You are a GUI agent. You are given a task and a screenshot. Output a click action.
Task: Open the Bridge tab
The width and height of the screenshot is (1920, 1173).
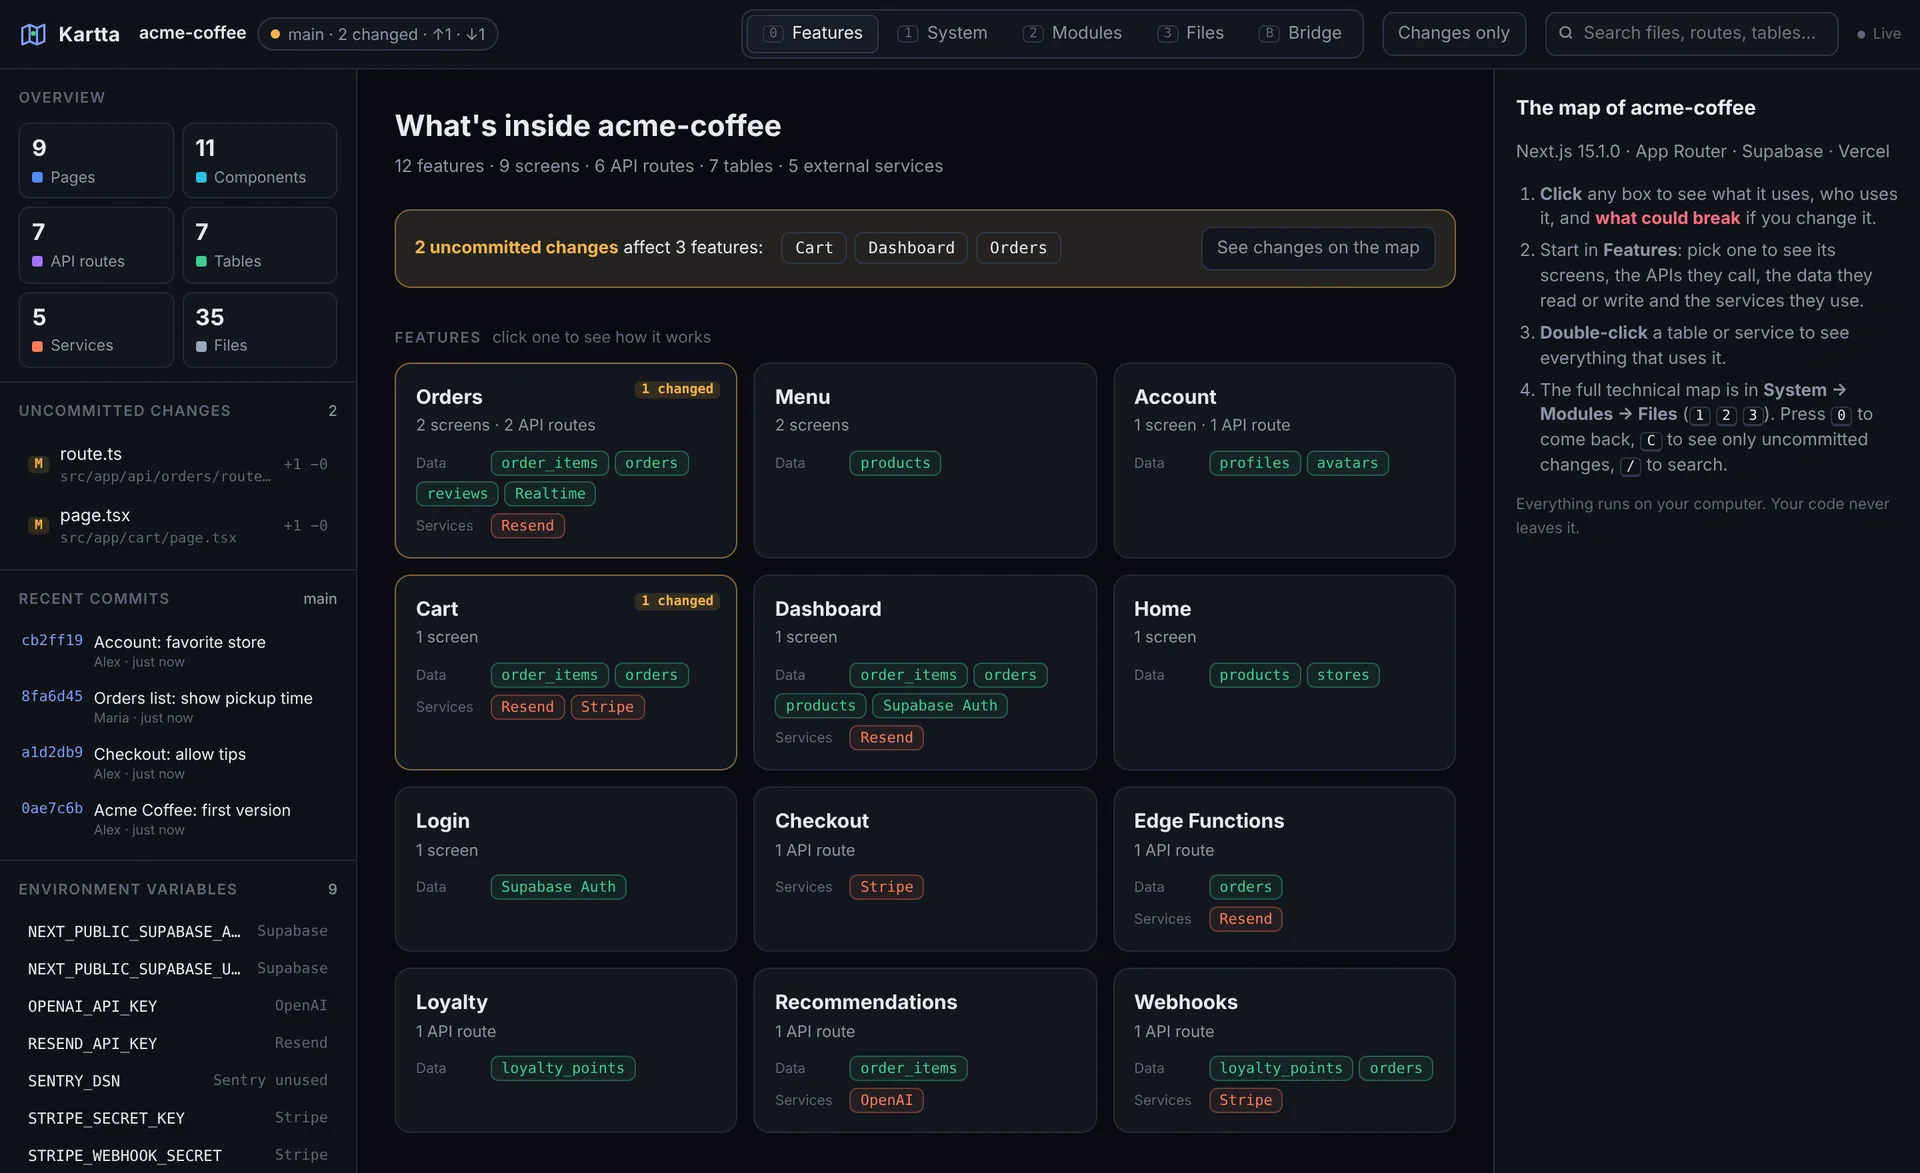(1300, 33)
